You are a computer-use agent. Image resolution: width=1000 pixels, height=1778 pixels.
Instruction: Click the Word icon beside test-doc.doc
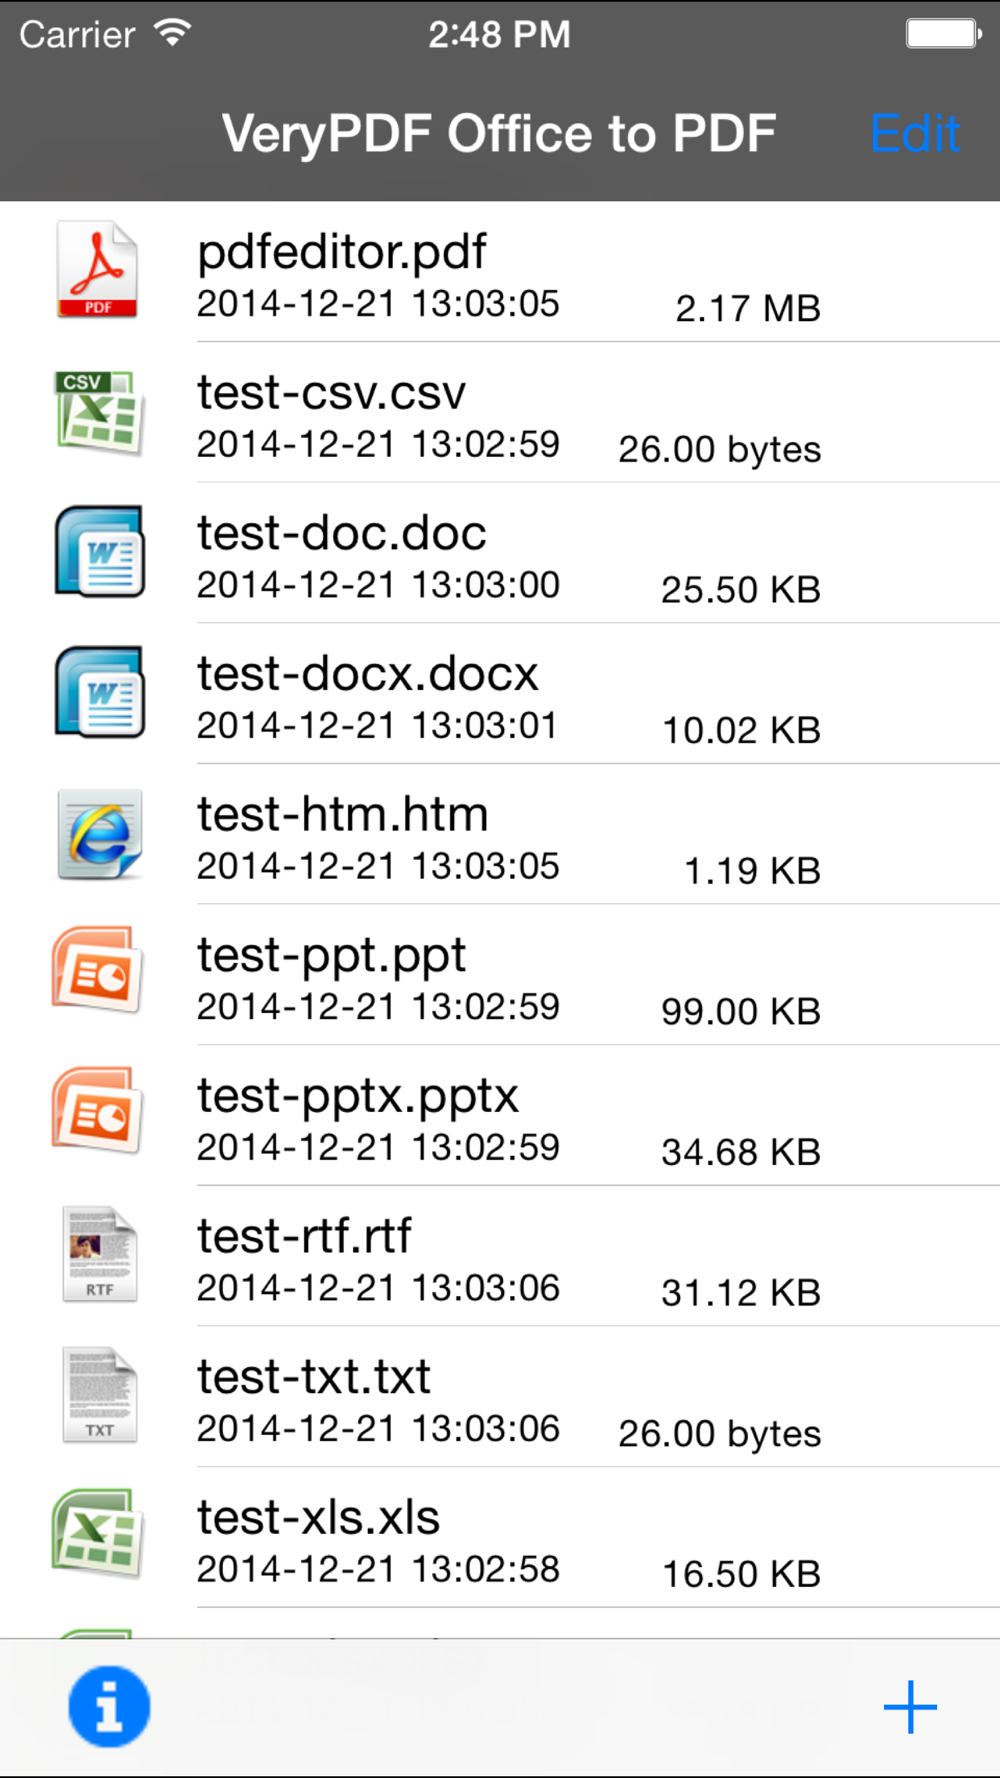[99, 552]
